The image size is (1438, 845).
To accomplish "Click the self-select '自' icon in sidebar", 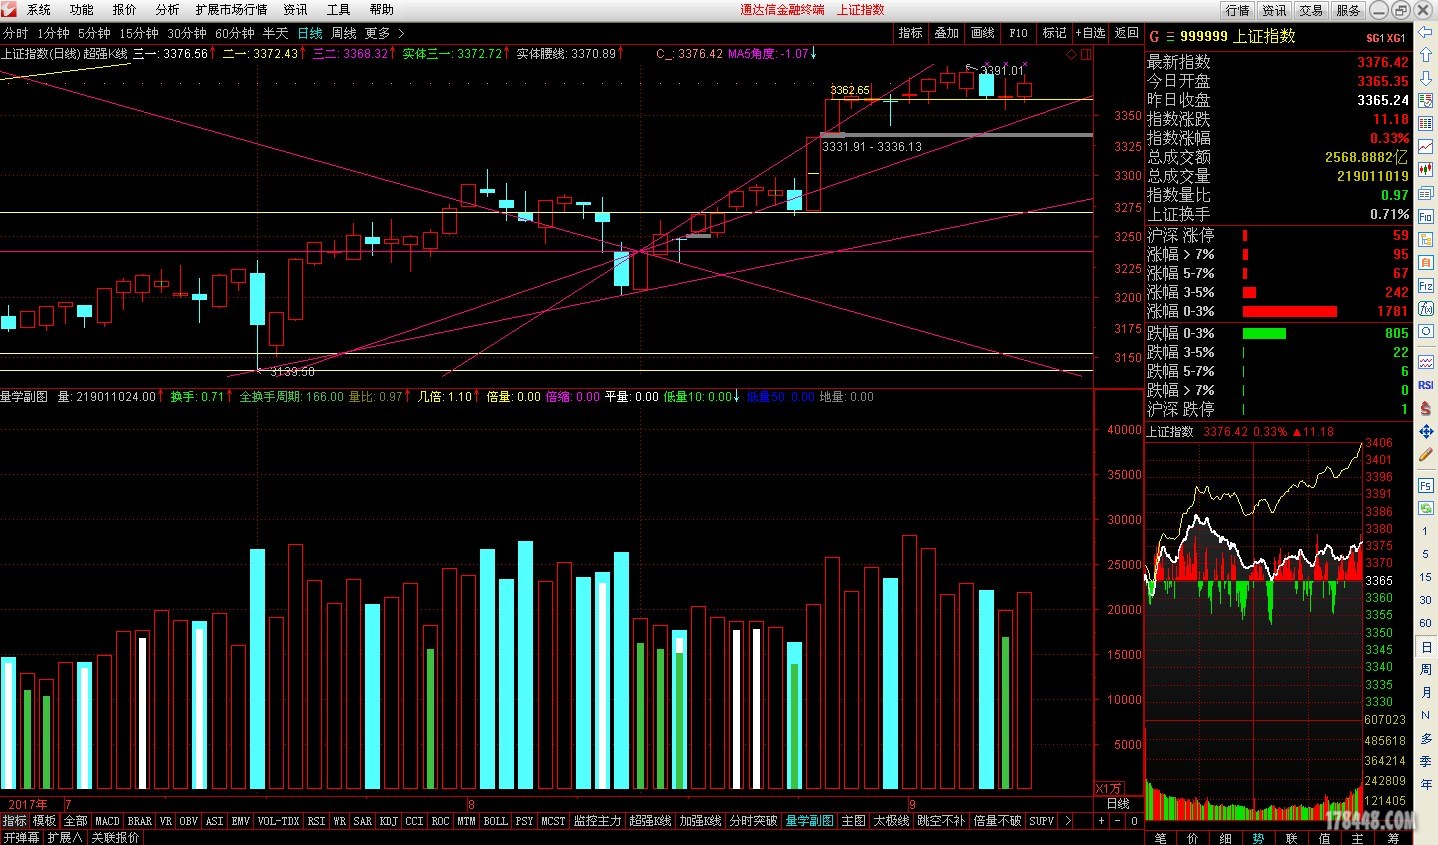I will tap(1426, 263).
